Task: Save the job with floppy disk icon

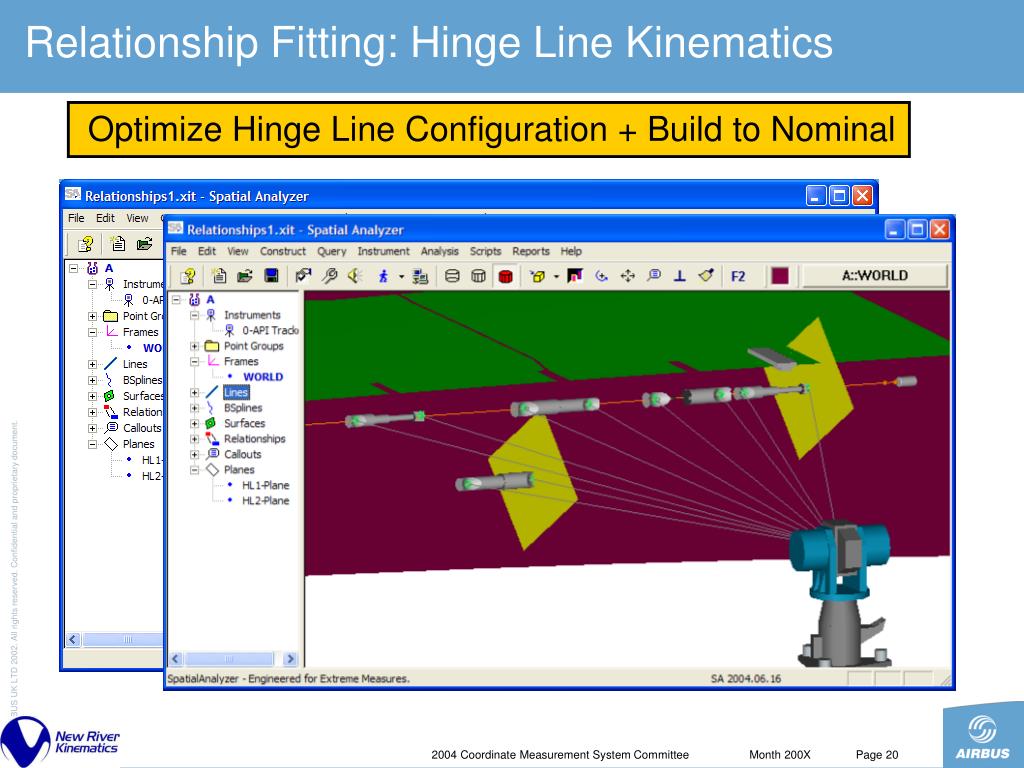Action: pos(271,276)
